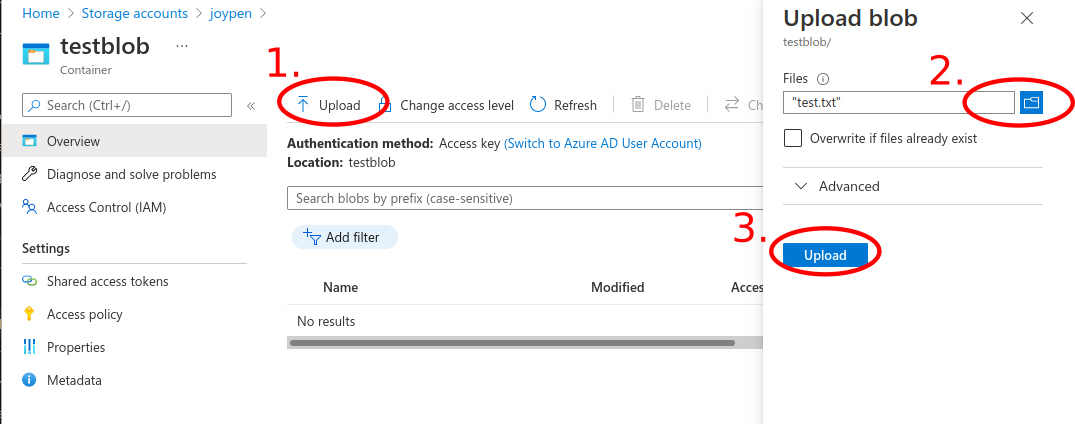Click the Upload toolbar button

[328, 105]
